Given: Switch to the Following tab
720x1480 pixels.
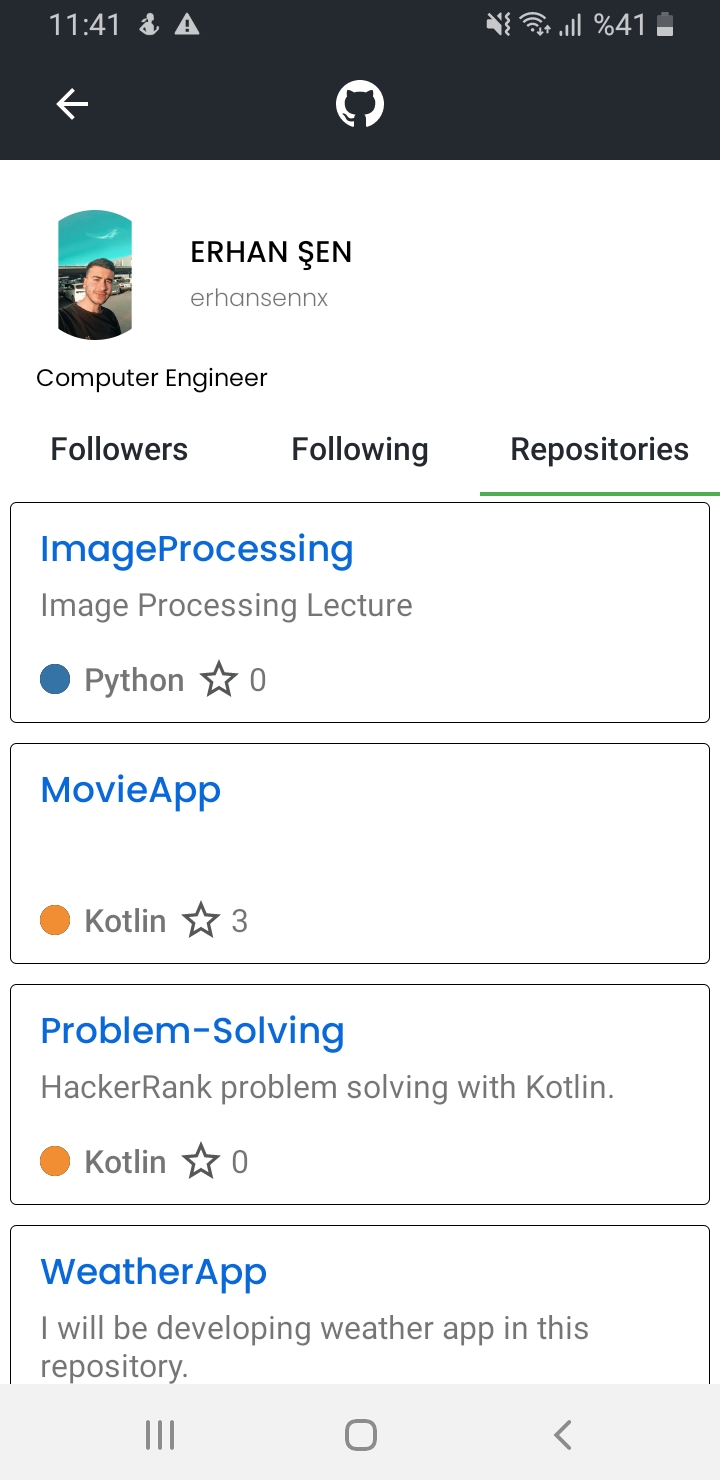Looking at the screenshot, I should point(359,449).
